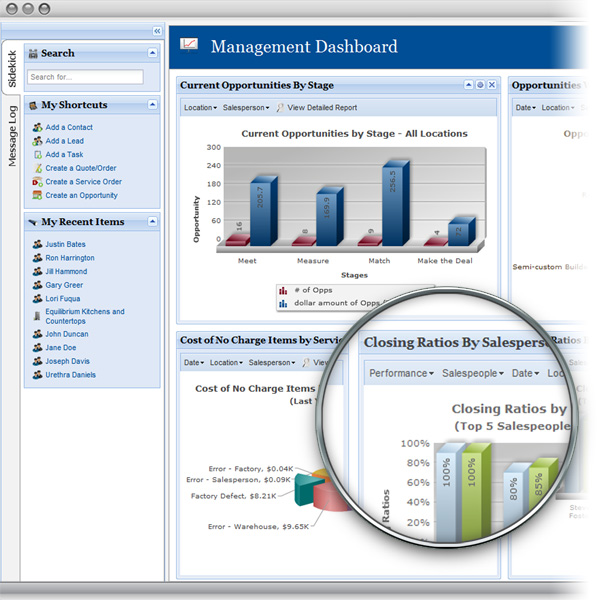Click the contact icon beside Lori Fuqua

[37, 299]
